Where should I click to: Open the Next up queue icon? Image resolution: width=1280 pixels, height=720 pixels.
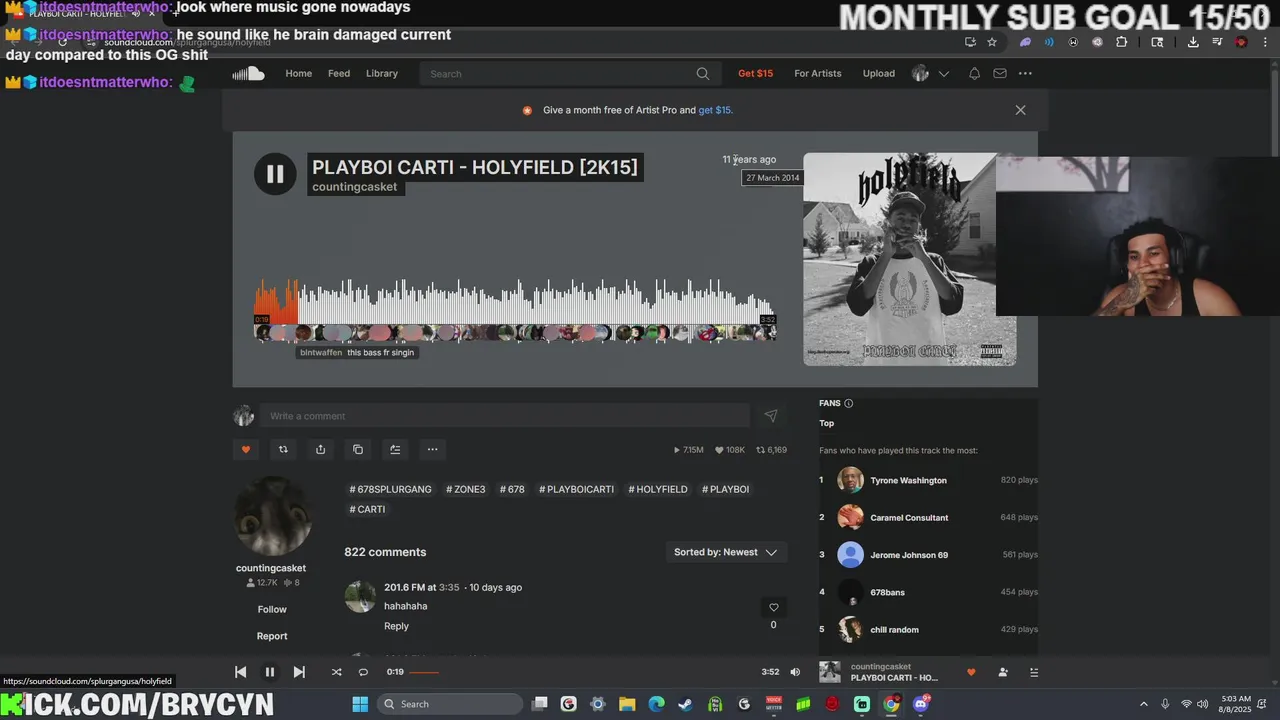click(1034, 672)
